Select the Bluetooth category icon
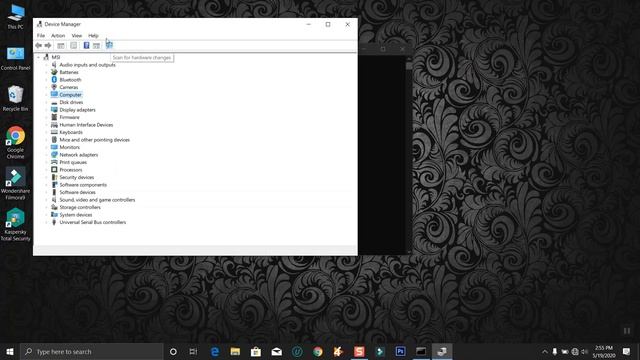Screen dimensions: 640x360 click(54, 80)
